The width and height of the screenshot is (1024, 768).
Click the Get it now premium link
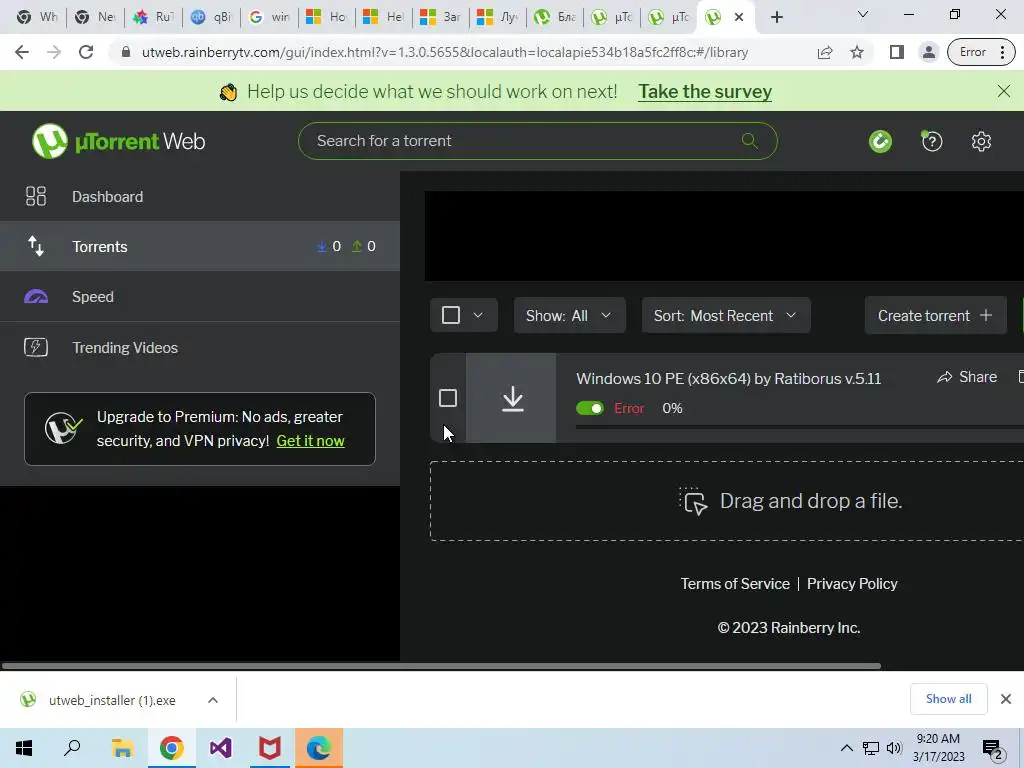(310, 441)
